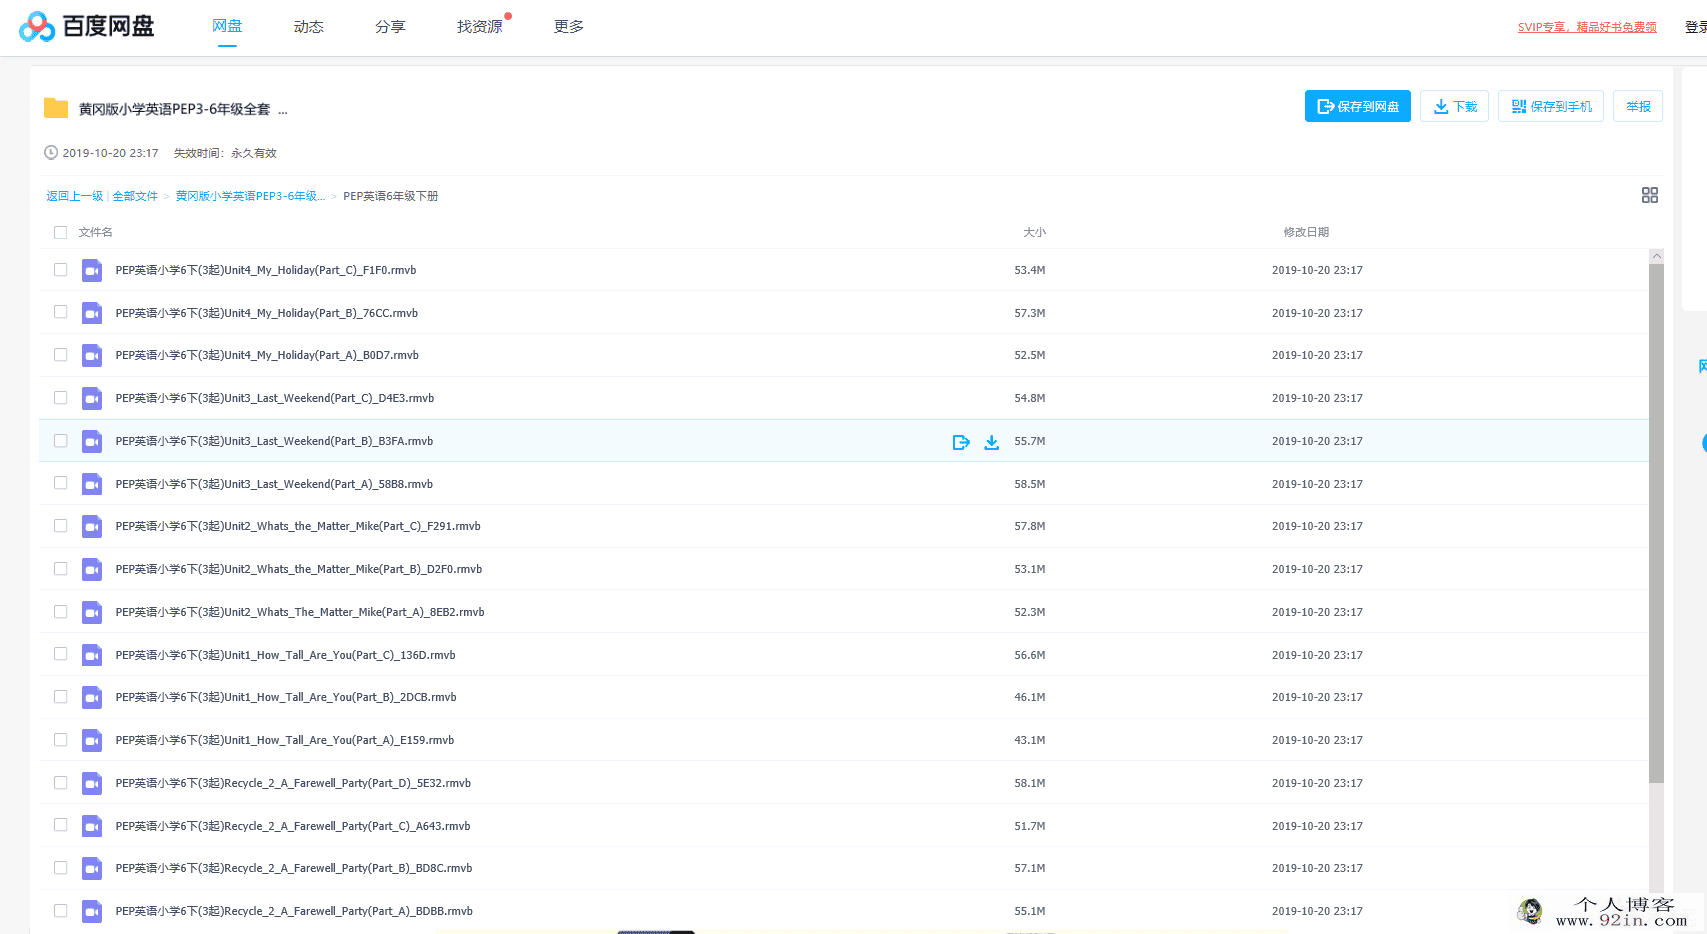
Task: Check Recycle_2 Farewell_Party Part_D checkbox
Action: tap(60, 783)
